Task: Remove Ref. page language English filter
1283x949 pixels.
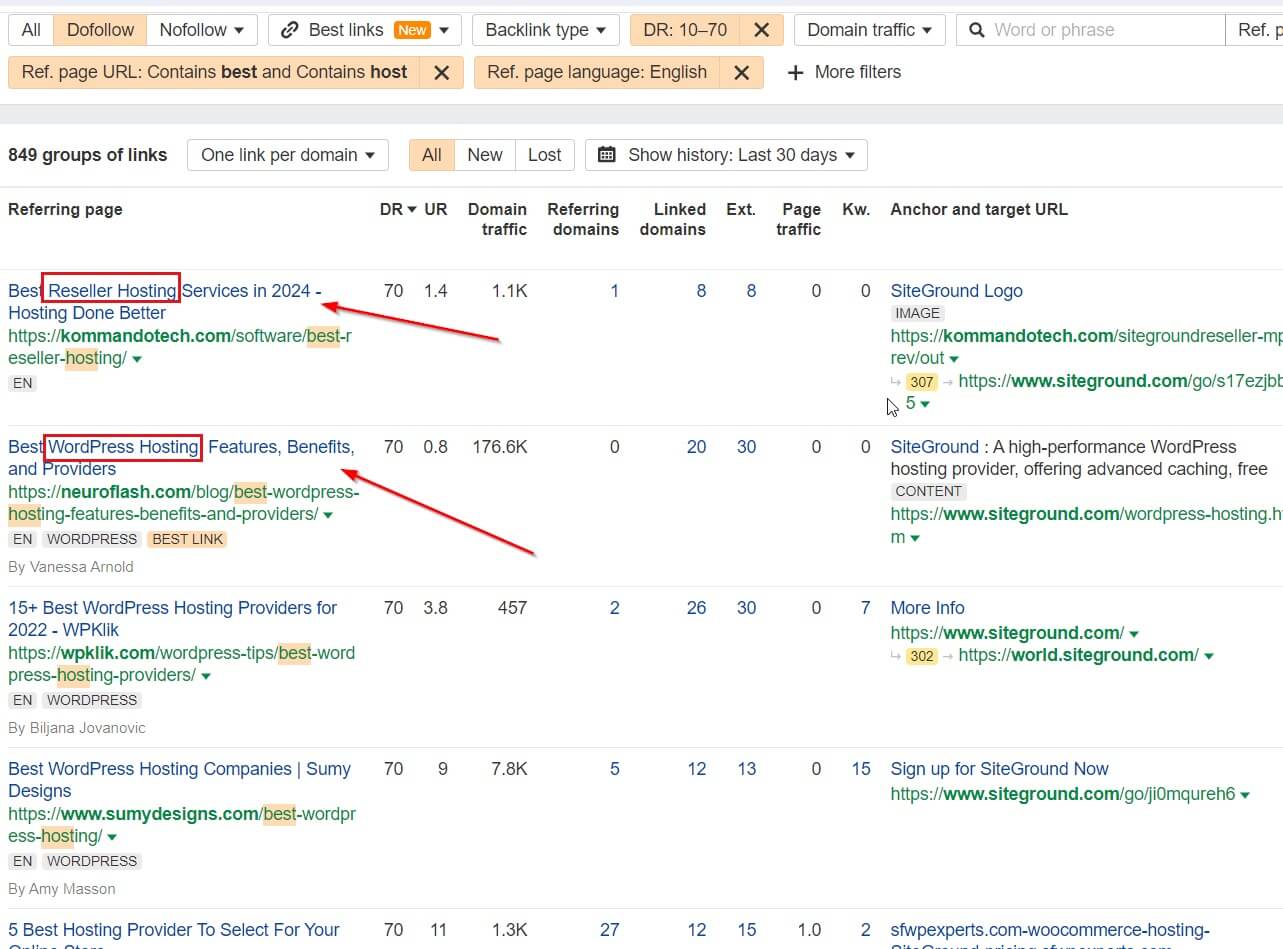Action: [741, 72]
